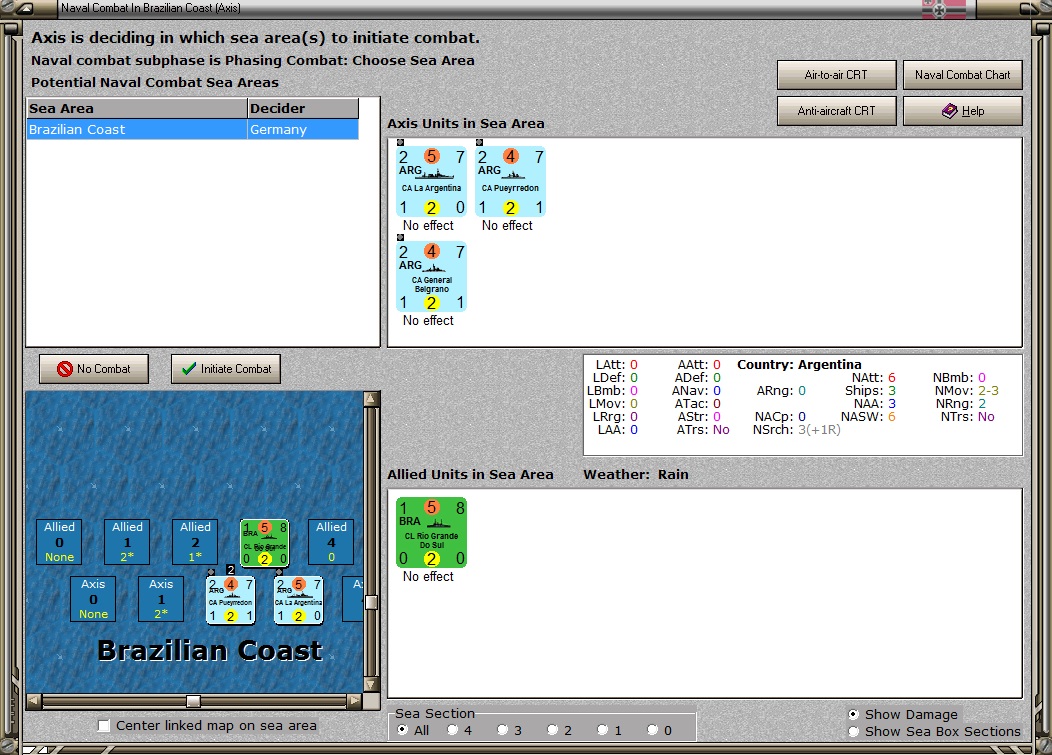Click the Country: Argentina label
The image size is (1052, 755).
click(x=799, y=364)
